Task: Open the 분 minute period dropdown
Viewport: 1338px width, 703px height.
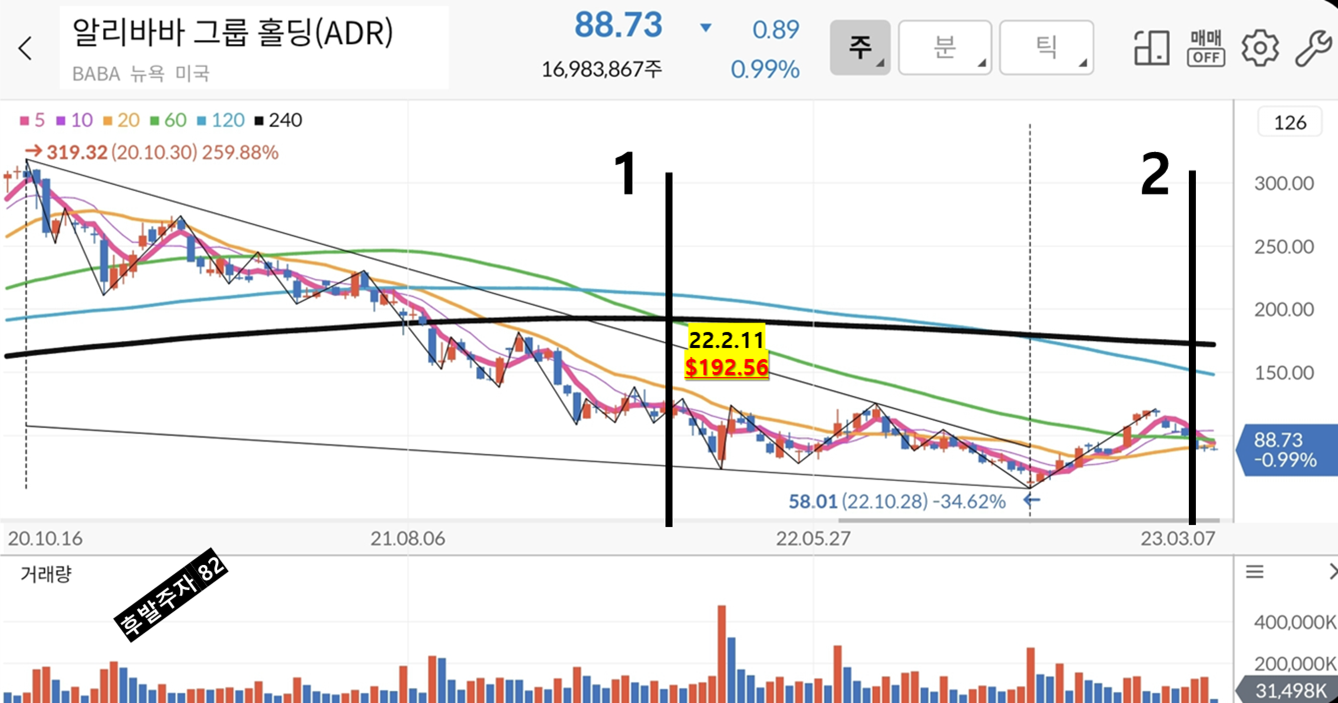Action: (x=944, y=47)
